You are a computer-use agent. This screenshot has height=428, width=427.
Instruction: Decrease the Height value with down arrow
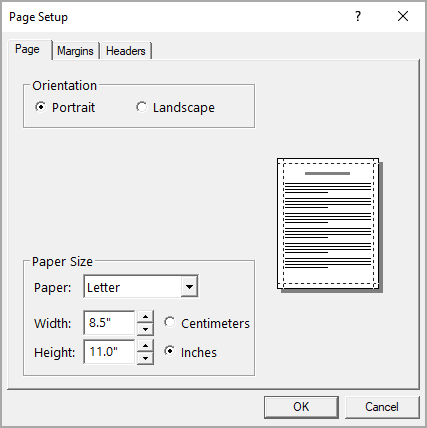pos(145,358)
